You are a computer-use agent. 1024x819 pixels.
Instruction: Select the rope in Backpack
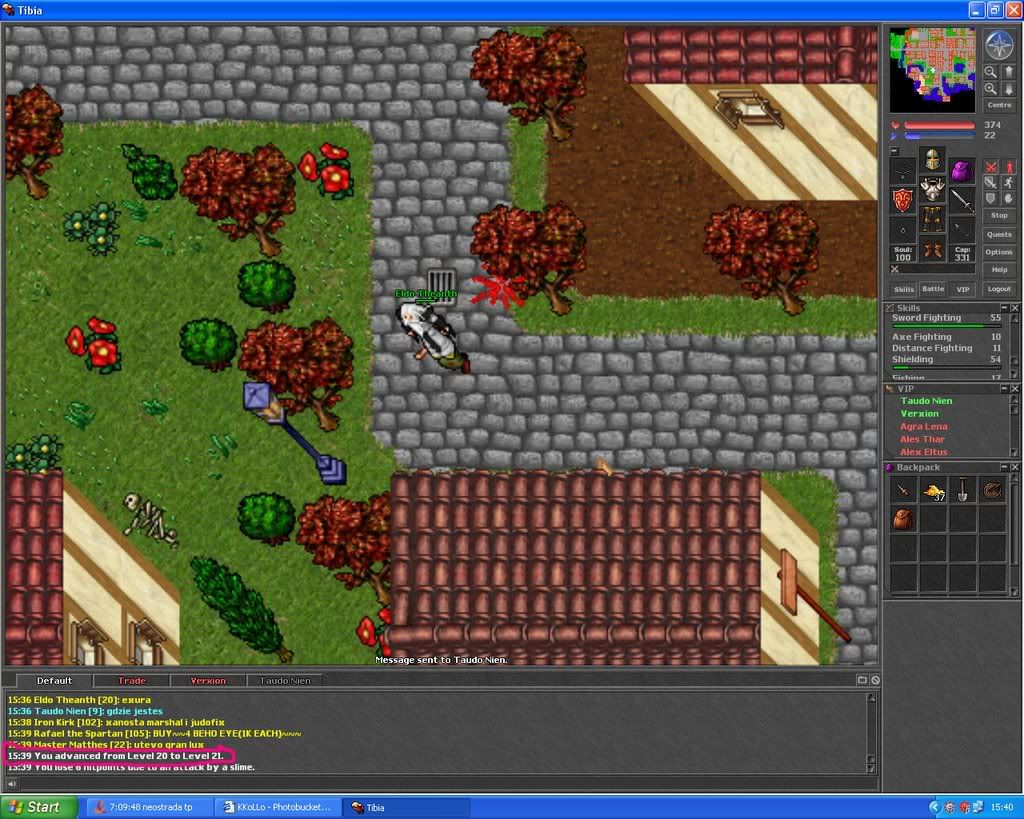(x=992, y=490)
